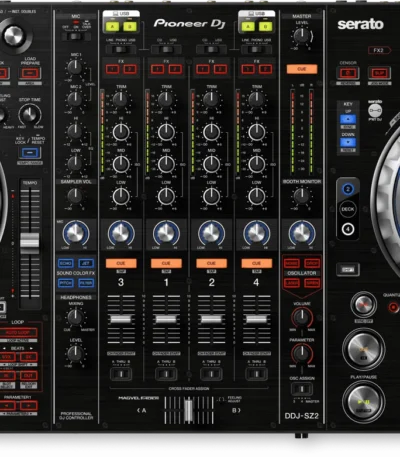Tap the PLAY/PAUSE button
The height and width of the screenshot is (457, 400).
click(x=364, y=402)
